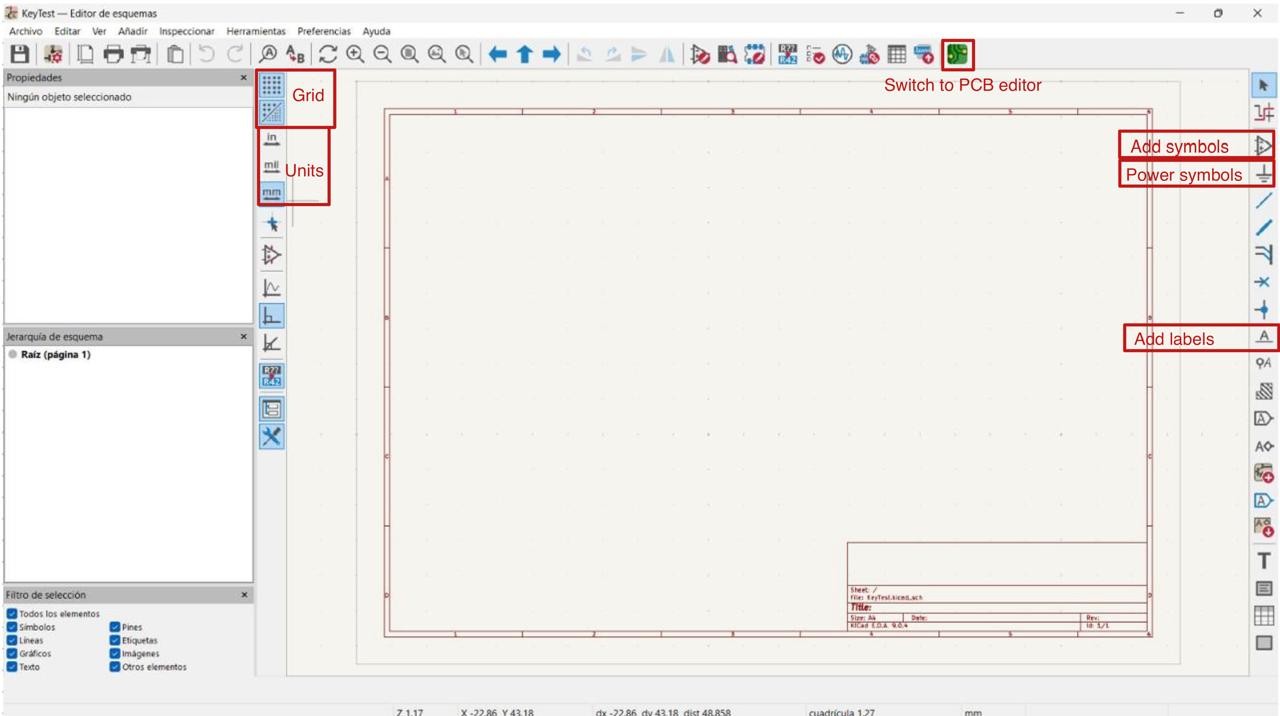Image resolution: width=1280 pixels, height=716 pixels.
Task: Toggle hidden pins display on left toolbar
Action: [x=271, y=255]
